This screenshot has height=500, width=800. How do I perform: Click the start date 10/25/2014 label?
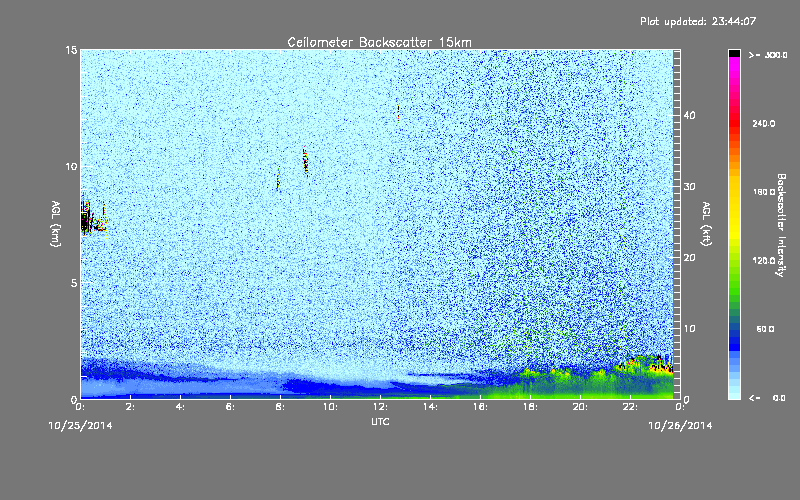81,426
